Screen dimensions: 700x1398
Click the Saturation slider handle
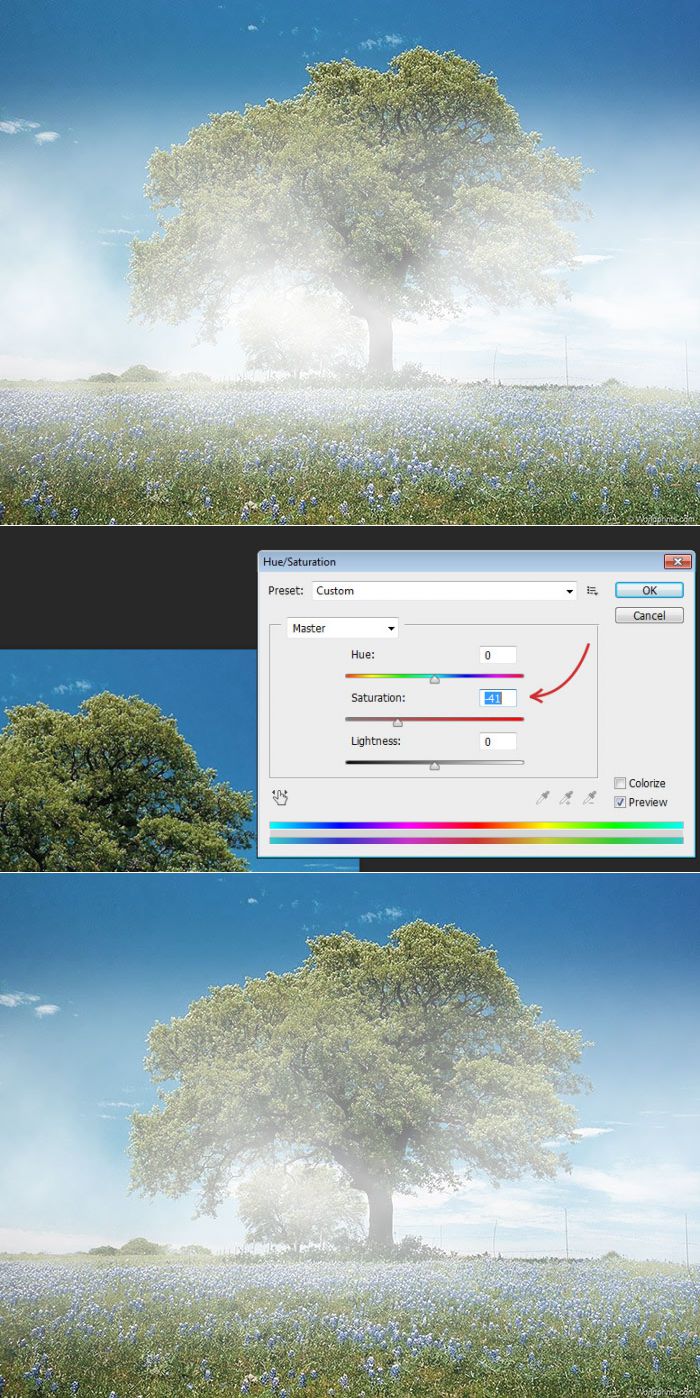pyautogui.click(x=398, y=722)
